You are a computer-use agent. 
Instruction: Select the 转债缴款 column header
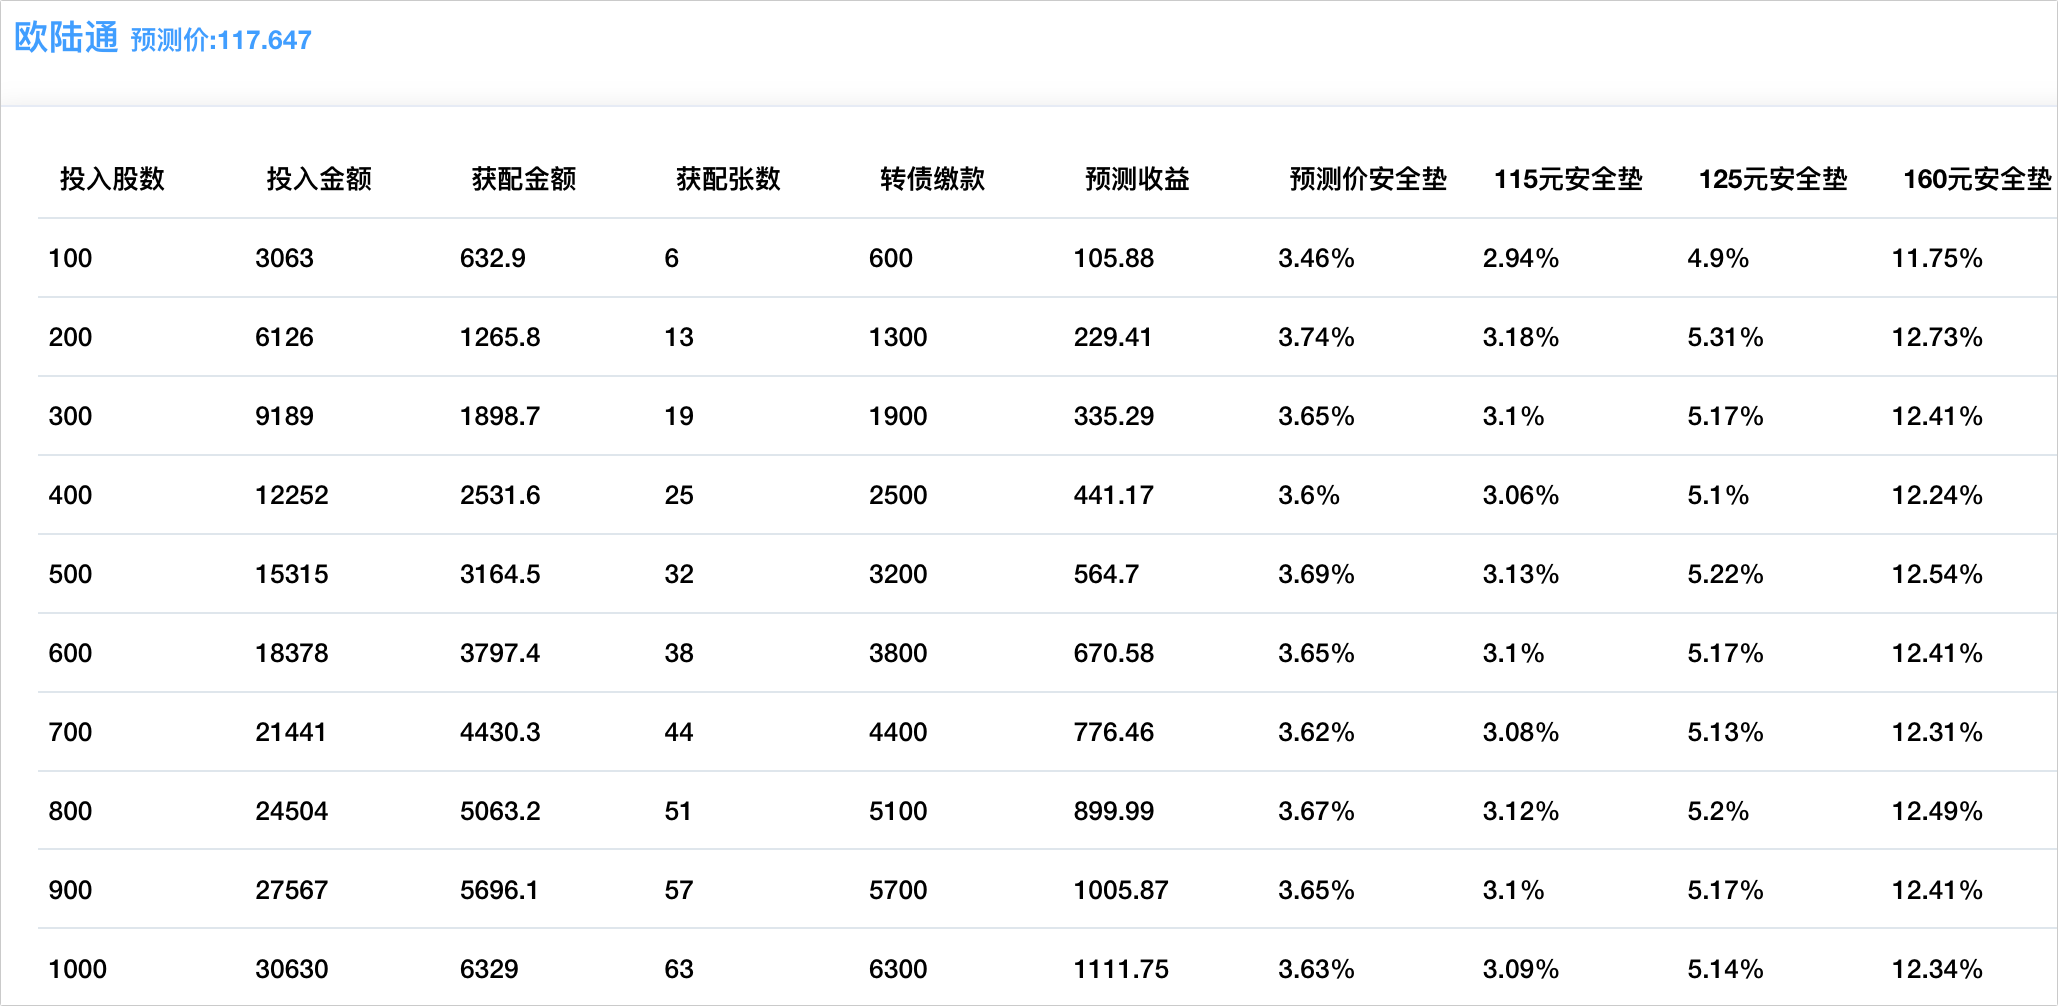[932, 179]
